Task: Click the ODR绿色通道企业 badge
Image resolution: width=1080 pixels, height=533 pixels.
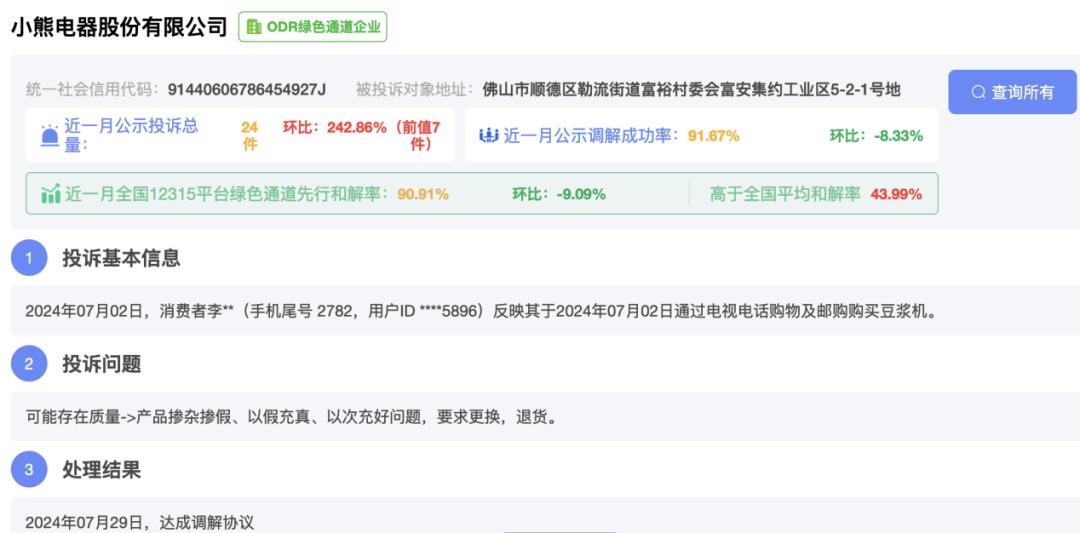Action: point(312,27)
